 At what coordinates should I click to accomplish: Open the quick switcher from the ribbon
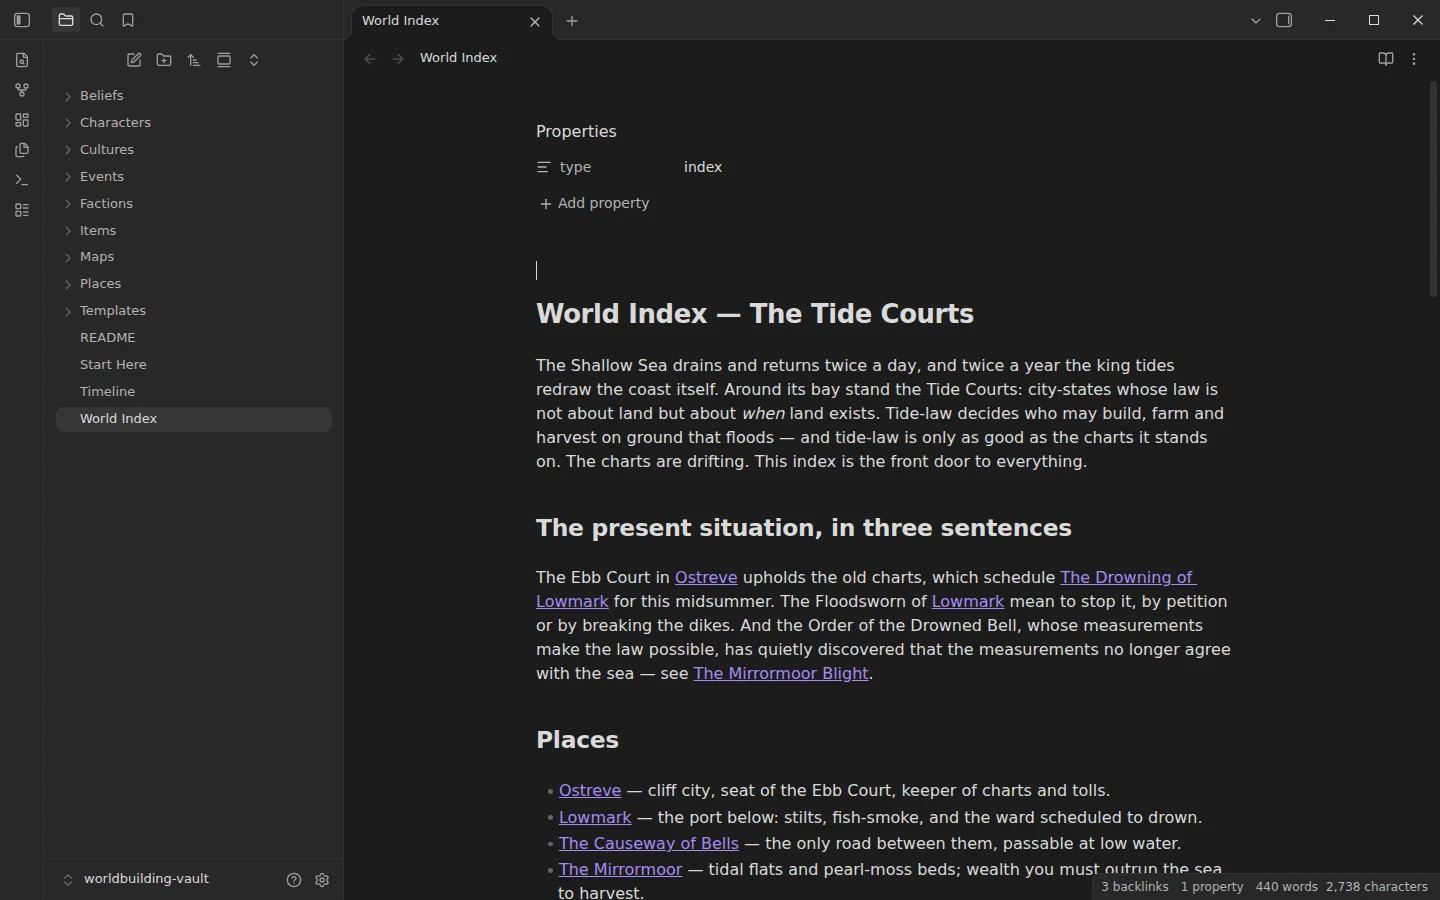click(x=22, y=60)
